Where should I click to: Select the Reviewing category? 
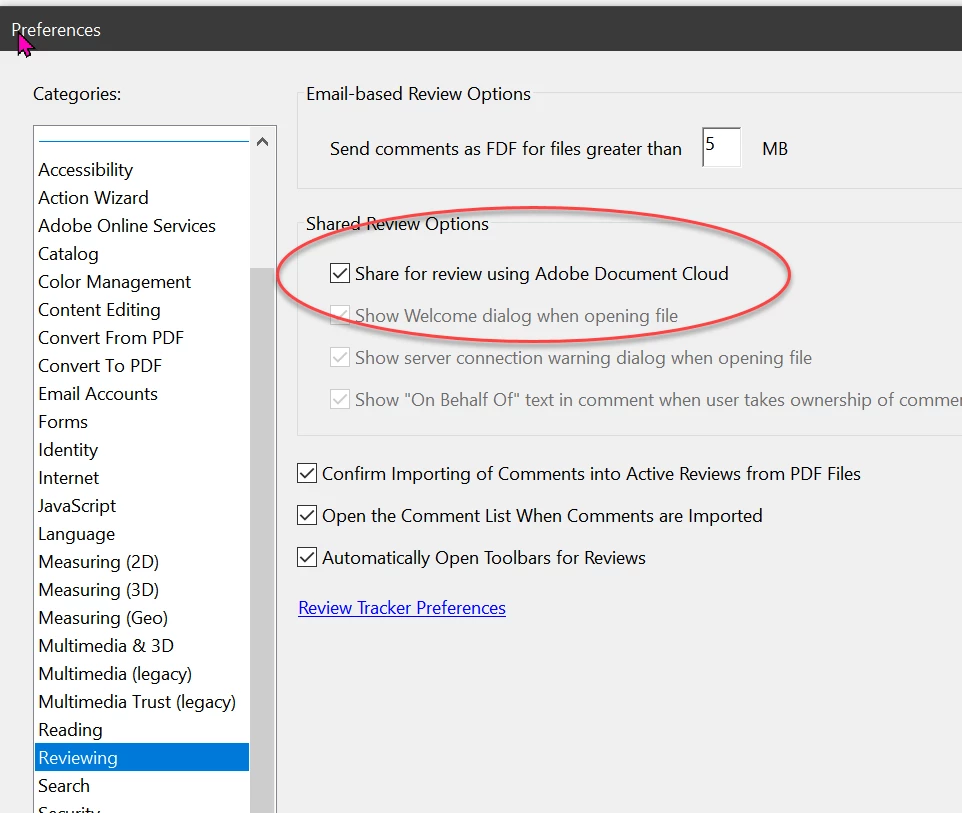pos(142,758)
